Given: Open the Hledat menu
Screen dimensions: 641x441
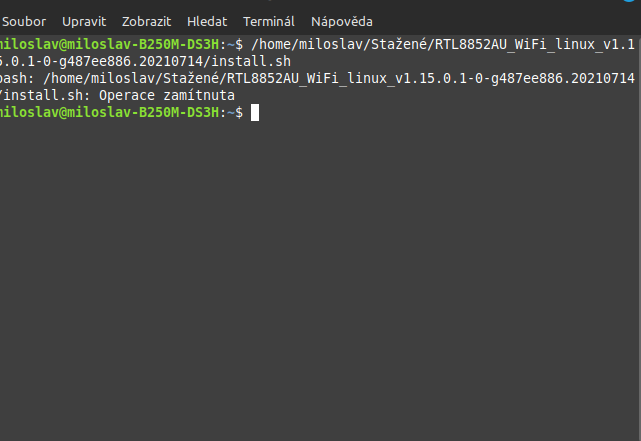Looking at the screenshot, I should coord(207,21).
